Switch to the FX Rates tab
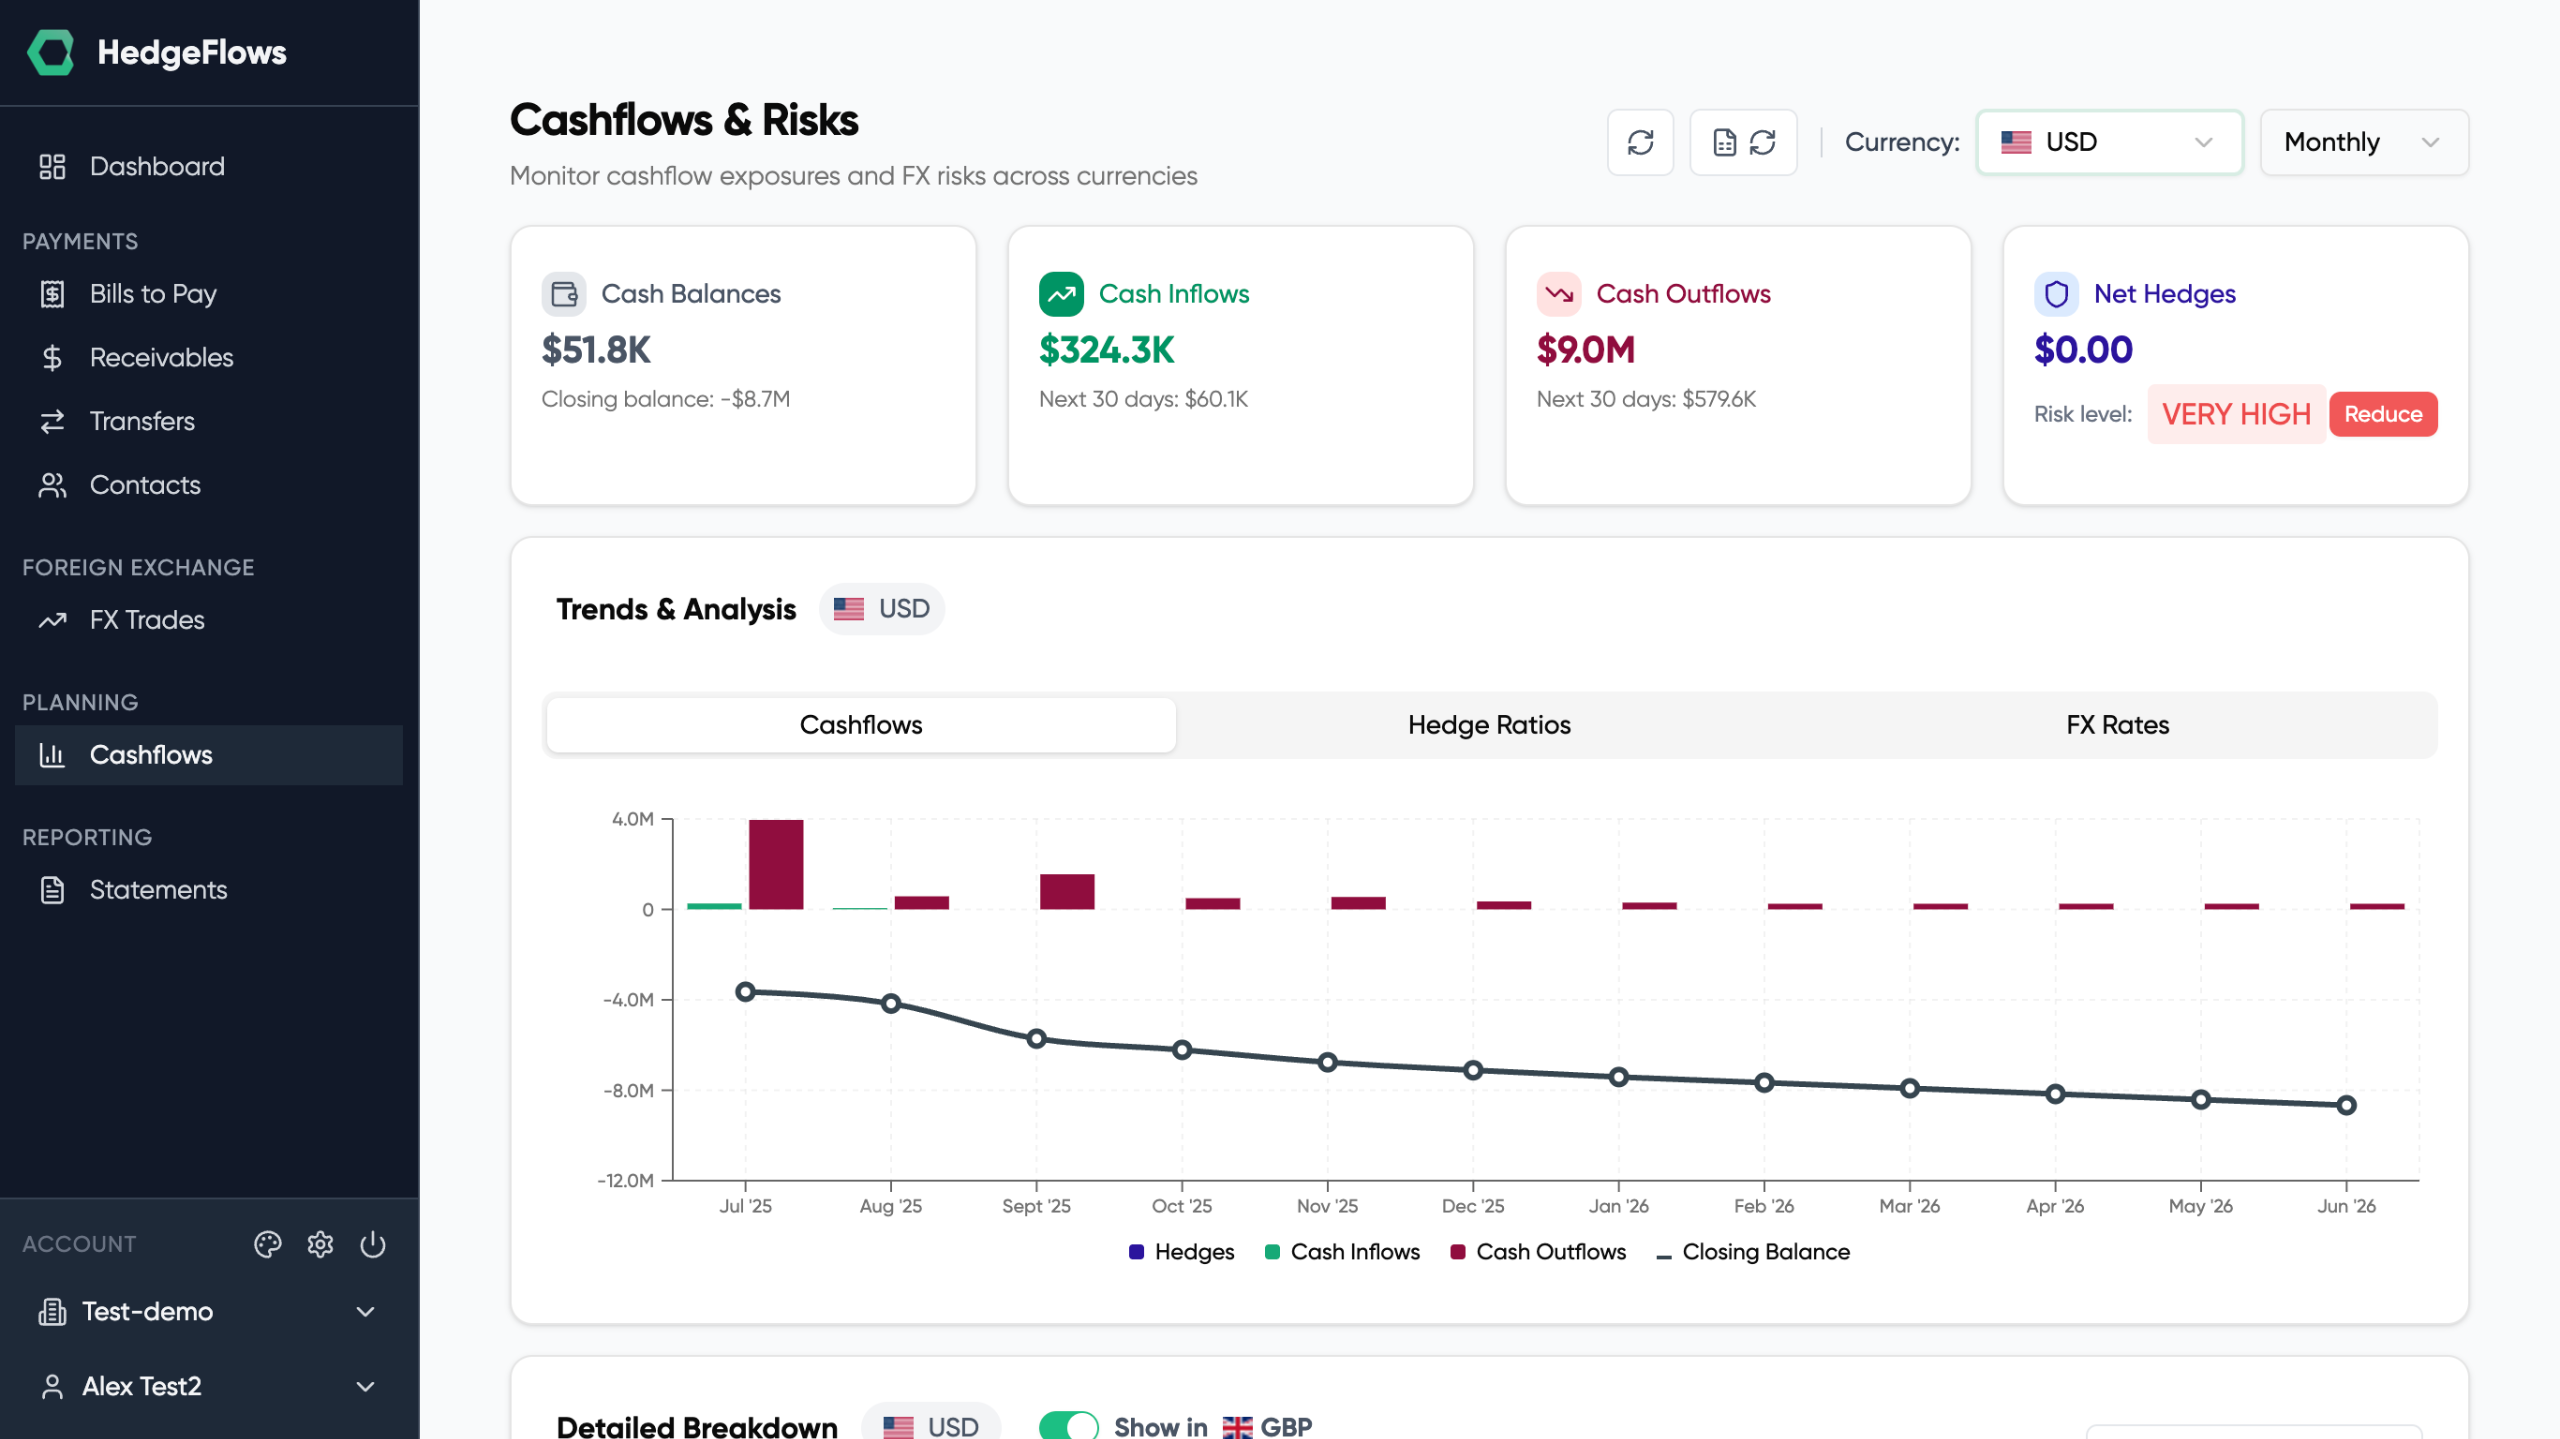 point(2117,725)
